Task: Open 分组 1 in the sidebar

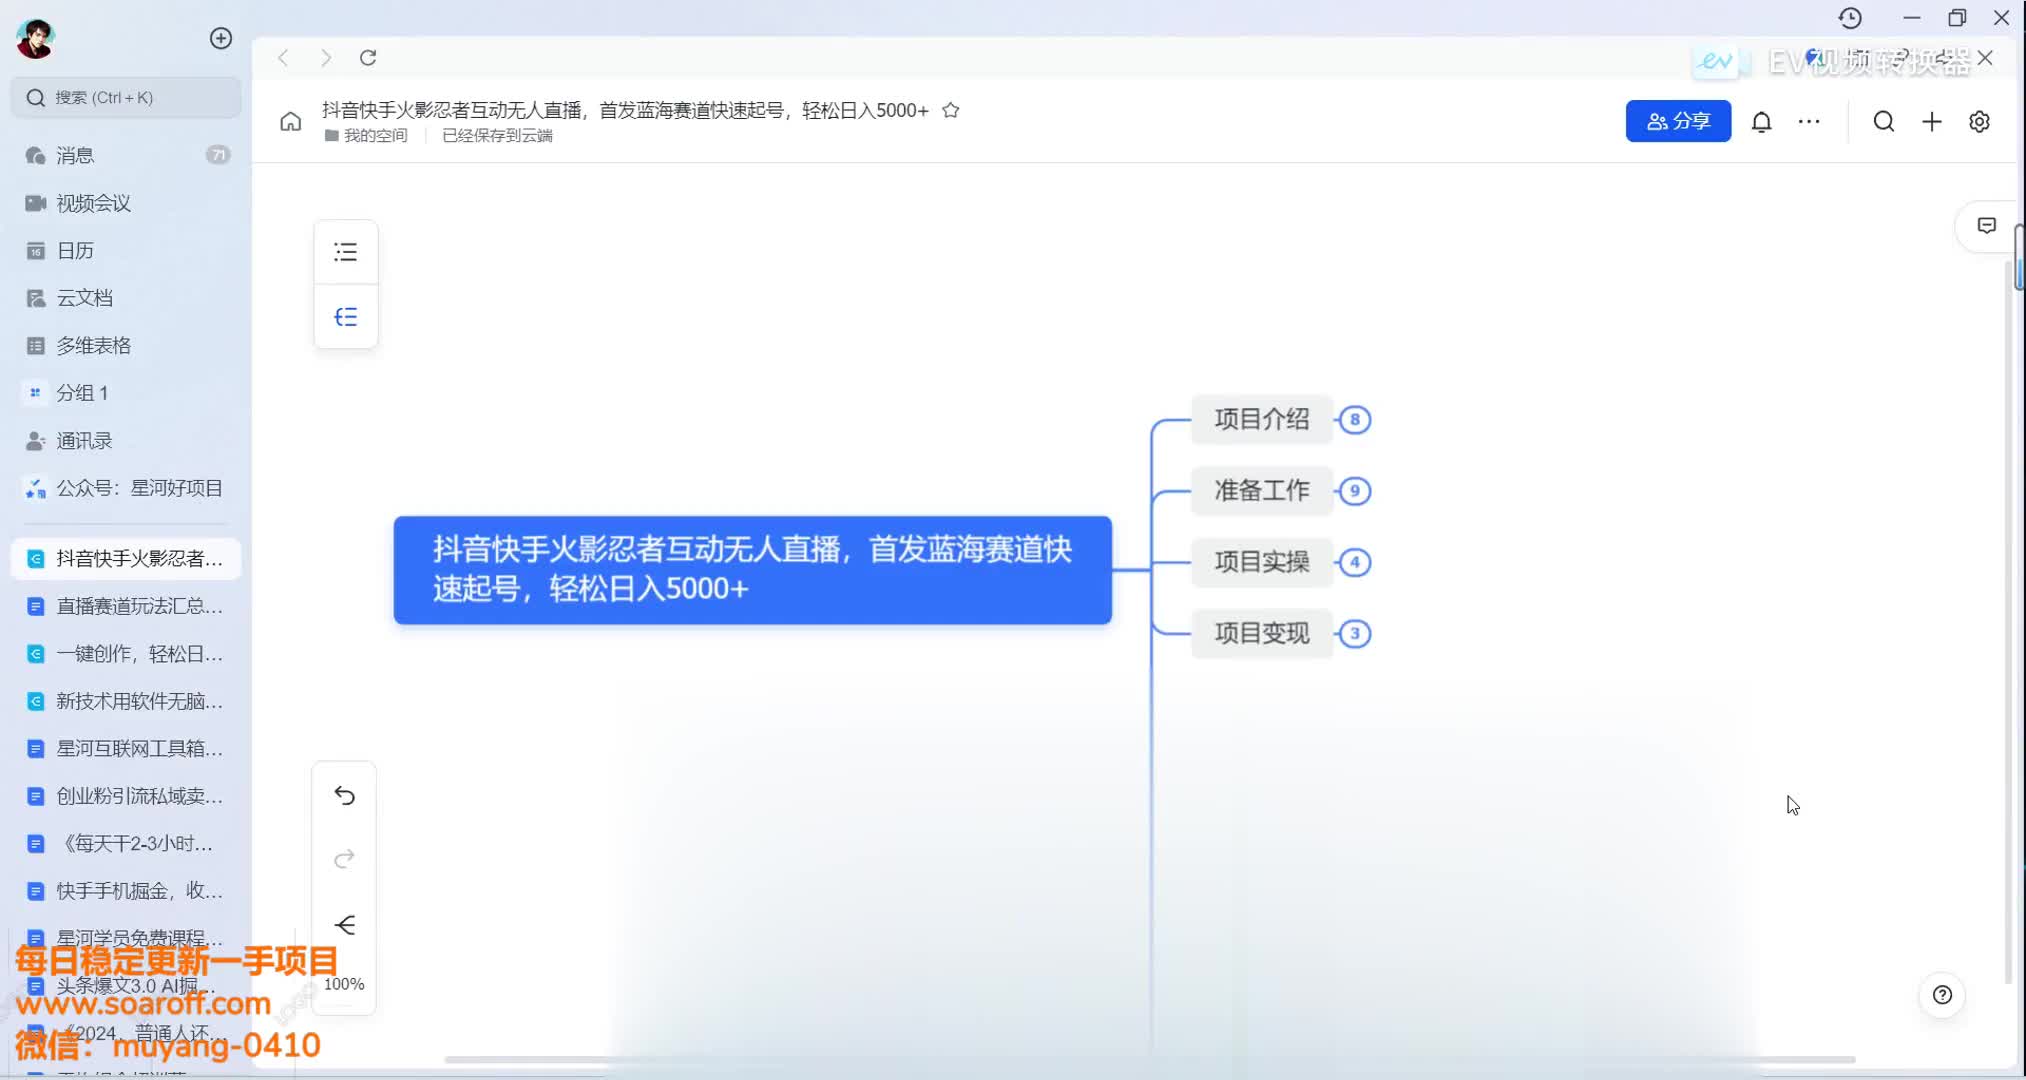Action: [126, 393]
